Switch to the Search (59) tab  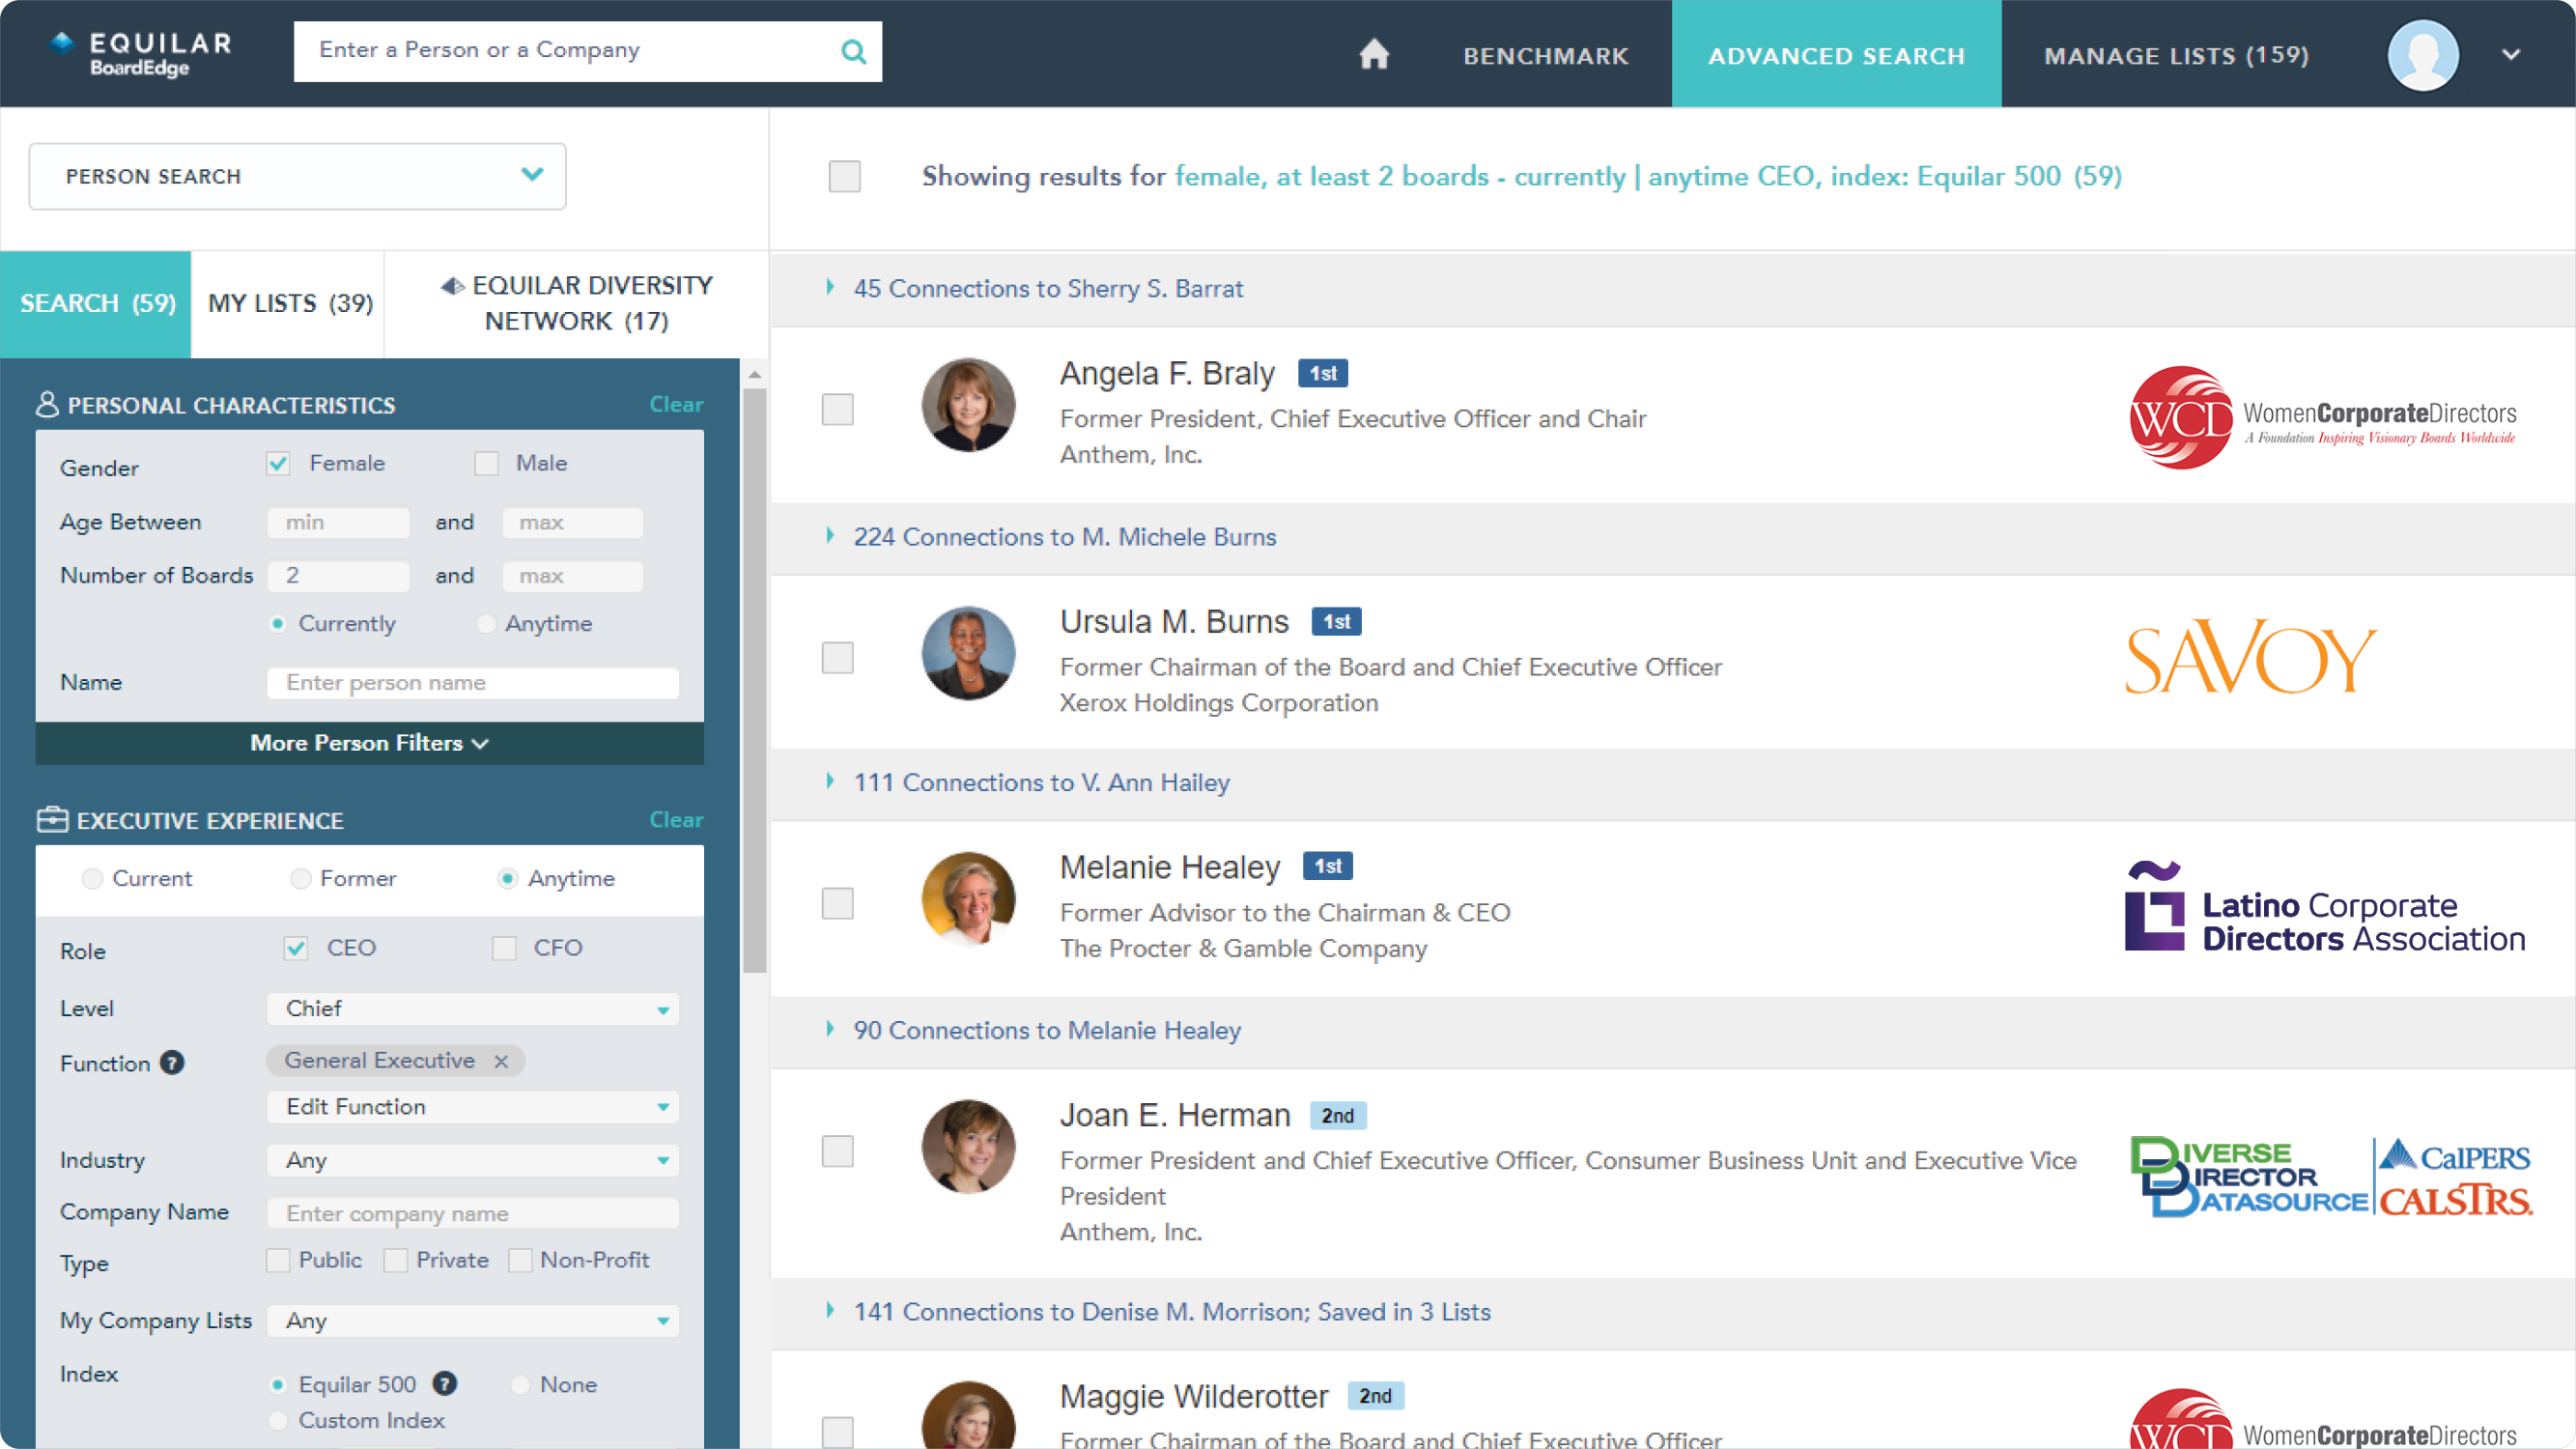(96, 304)
